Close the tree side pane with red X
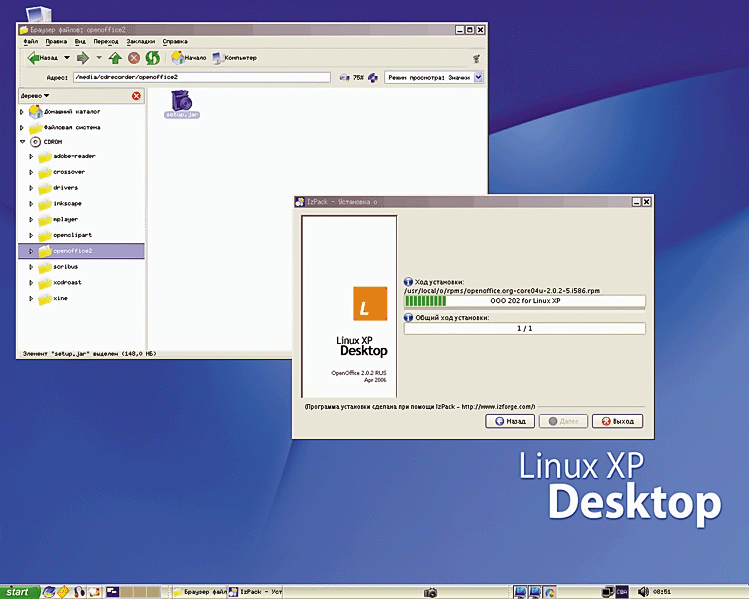Screen dimensions: 749x599 coord(136,96)
